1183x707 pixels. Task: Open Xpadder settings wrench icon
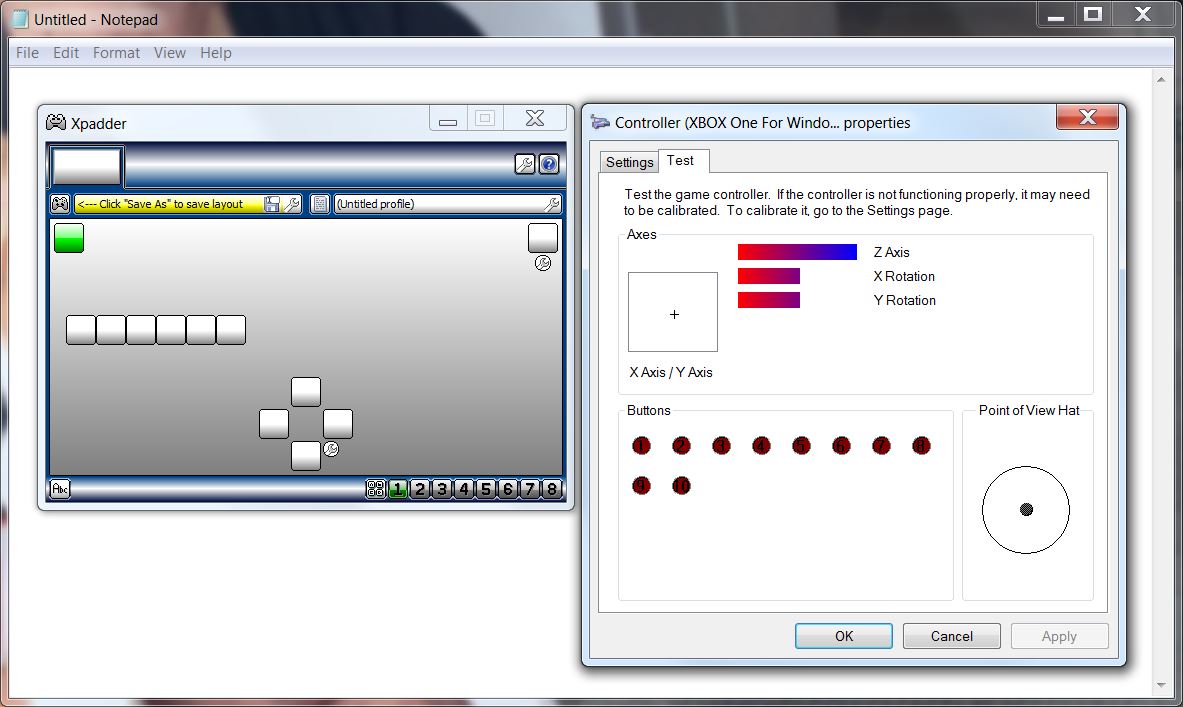tap(524, 164)
